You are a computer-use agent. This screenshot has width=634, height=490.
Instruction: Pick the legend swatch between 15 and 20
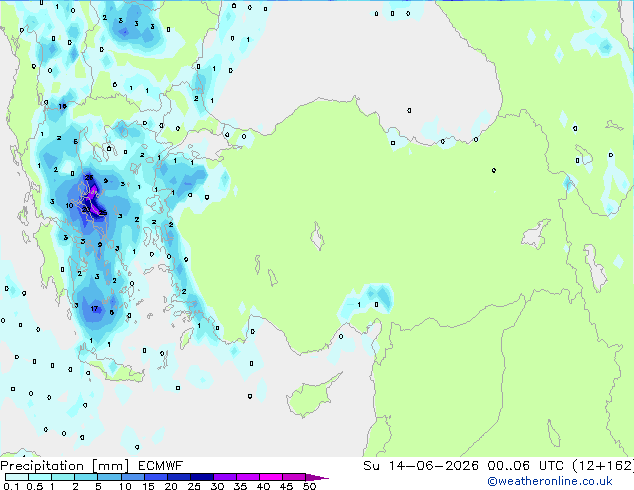coord(155,477)
